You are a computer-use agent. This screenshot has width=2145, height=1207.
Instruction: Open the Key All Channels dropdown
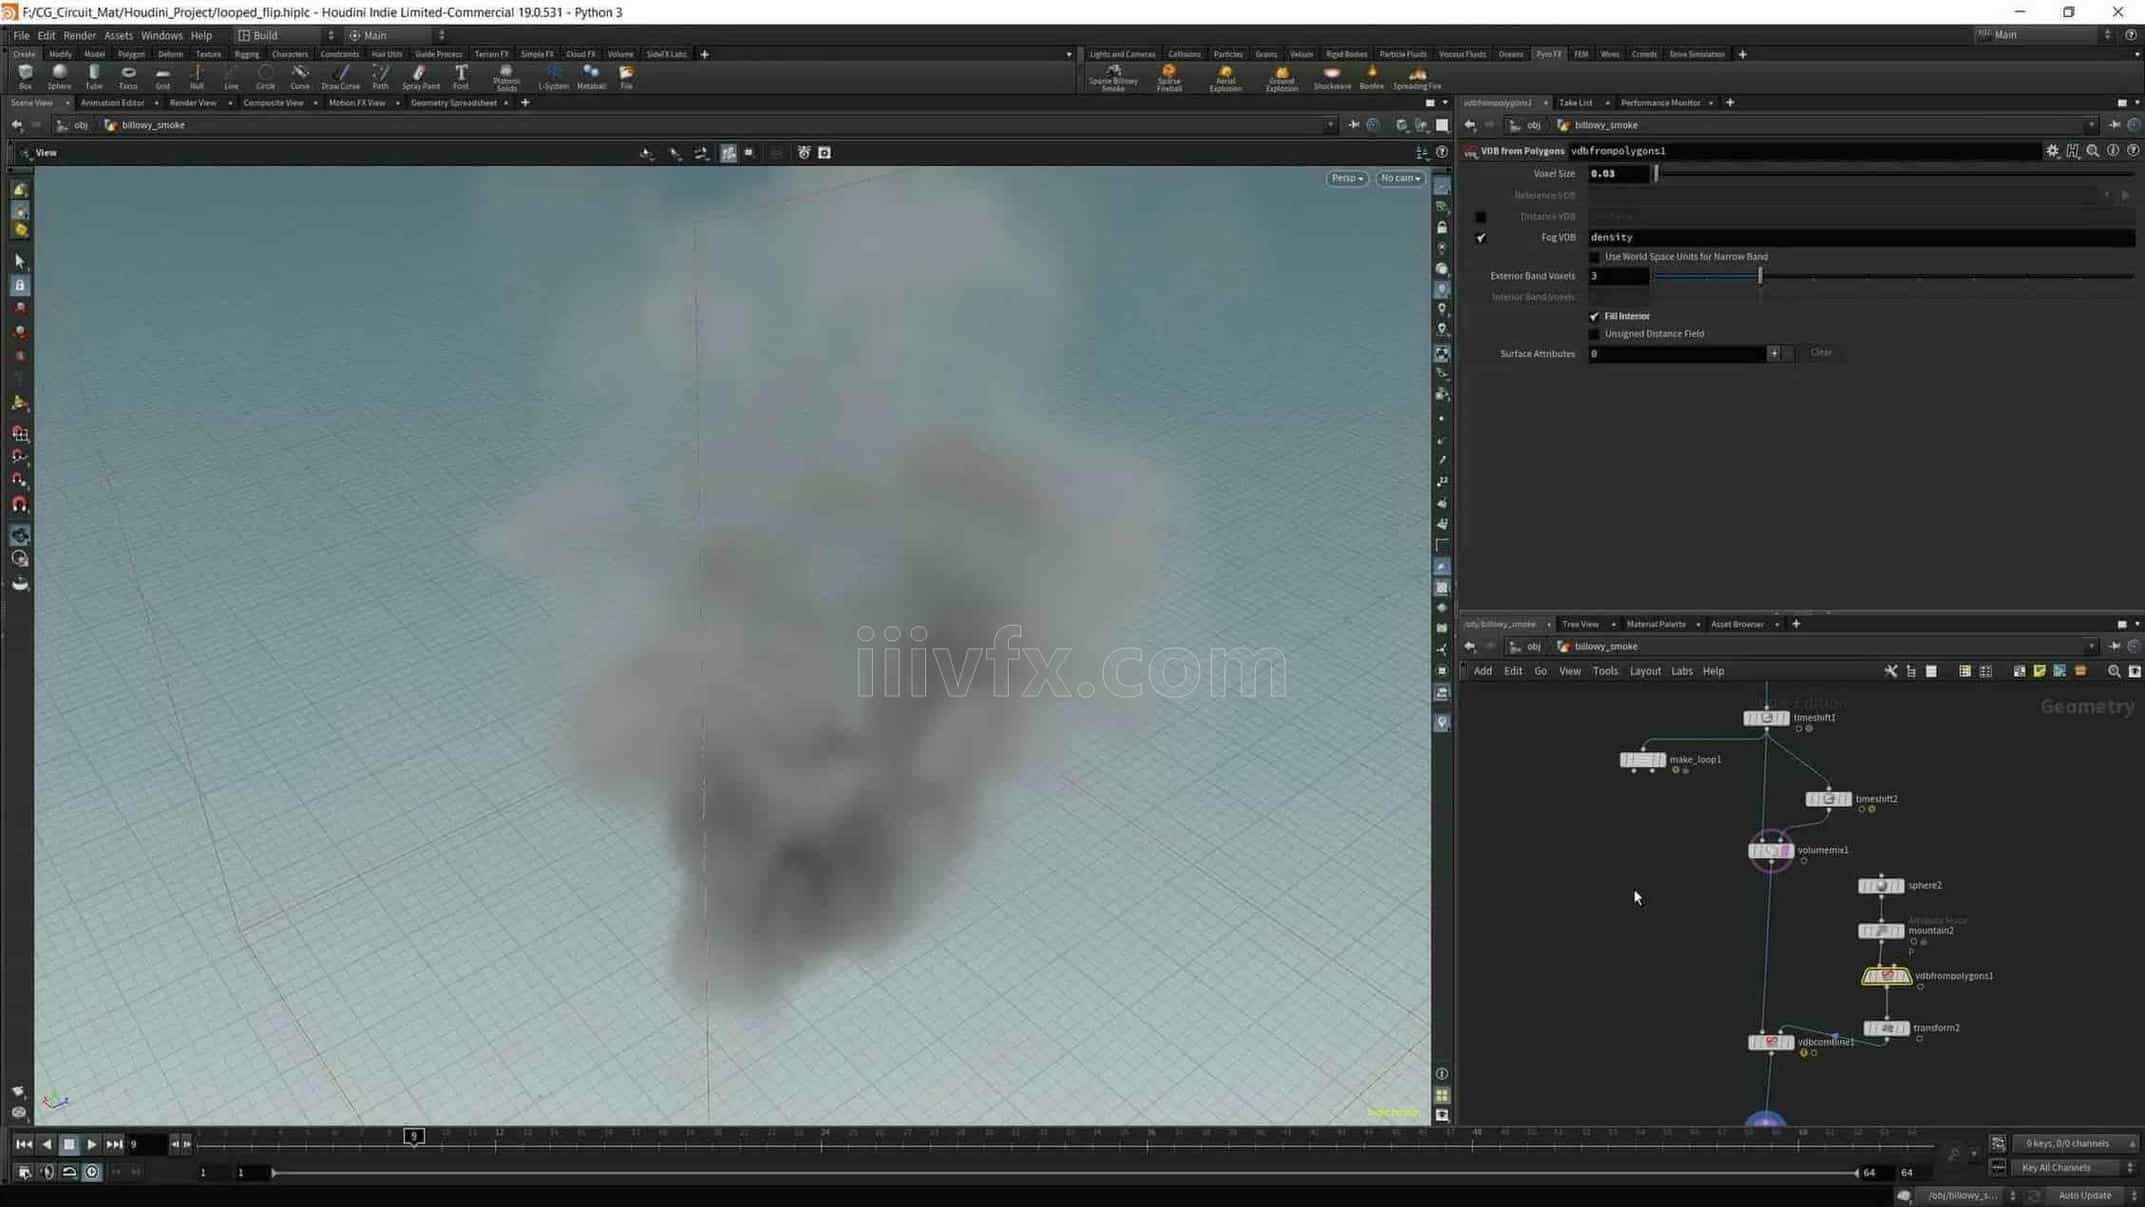[x=2075, y=1167]
